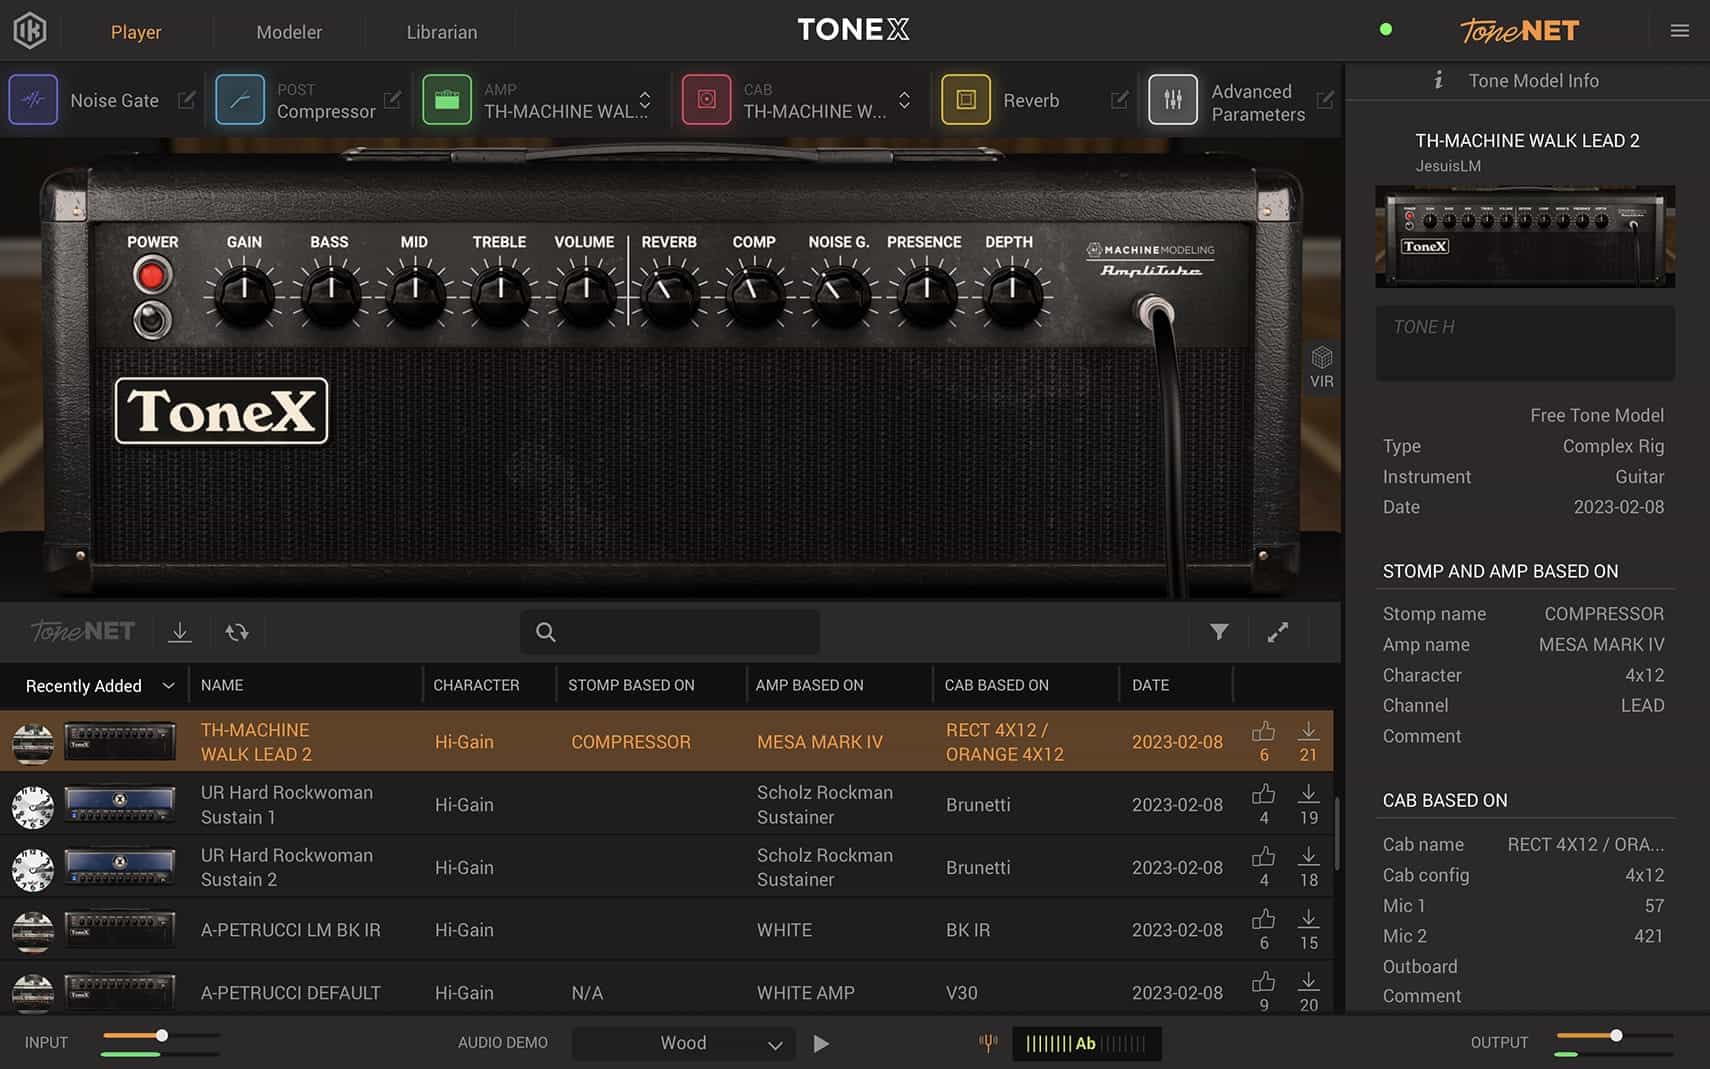Click the Advanced Parameters sliders icon
This screenshot has height=1069, width=1710.
pos(1173,100)
